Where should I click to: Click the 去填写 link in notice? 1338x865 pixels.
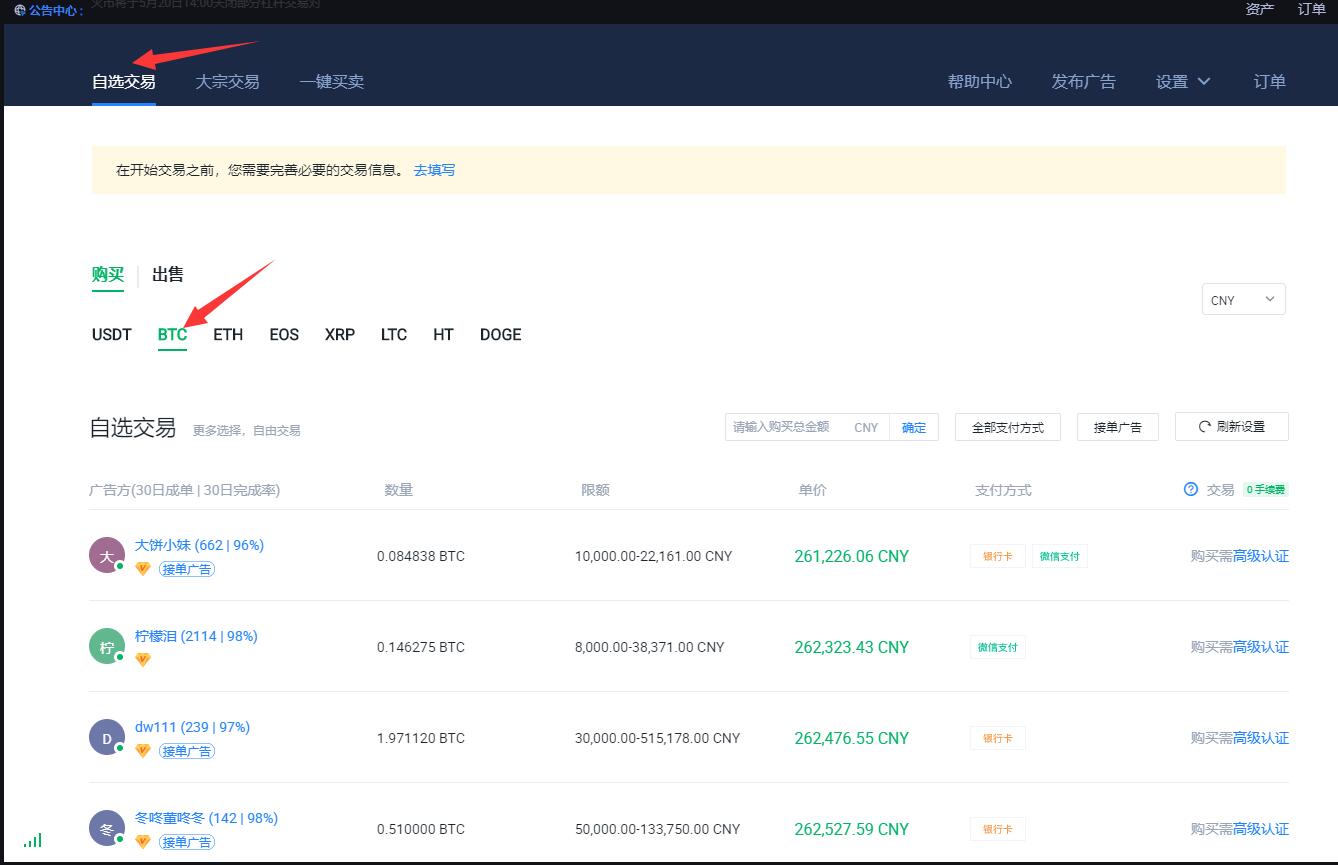pyautogui.click(x=434, y=170)
